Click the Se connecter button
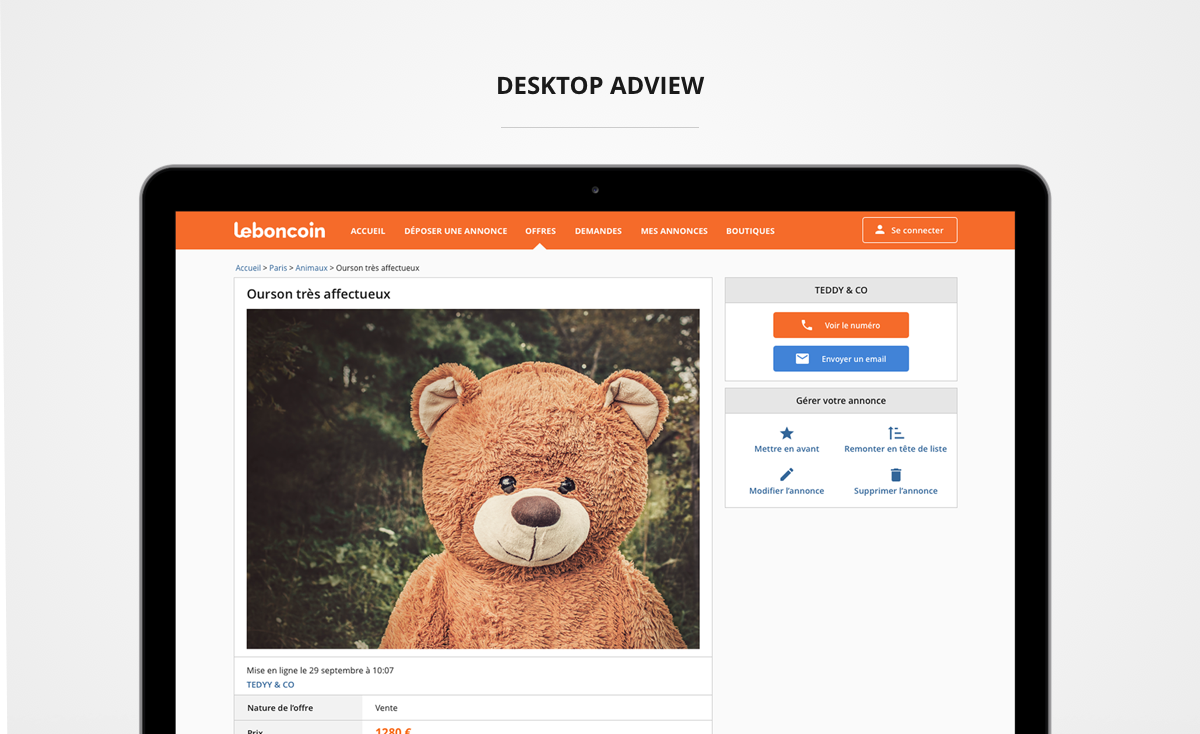 910,230
